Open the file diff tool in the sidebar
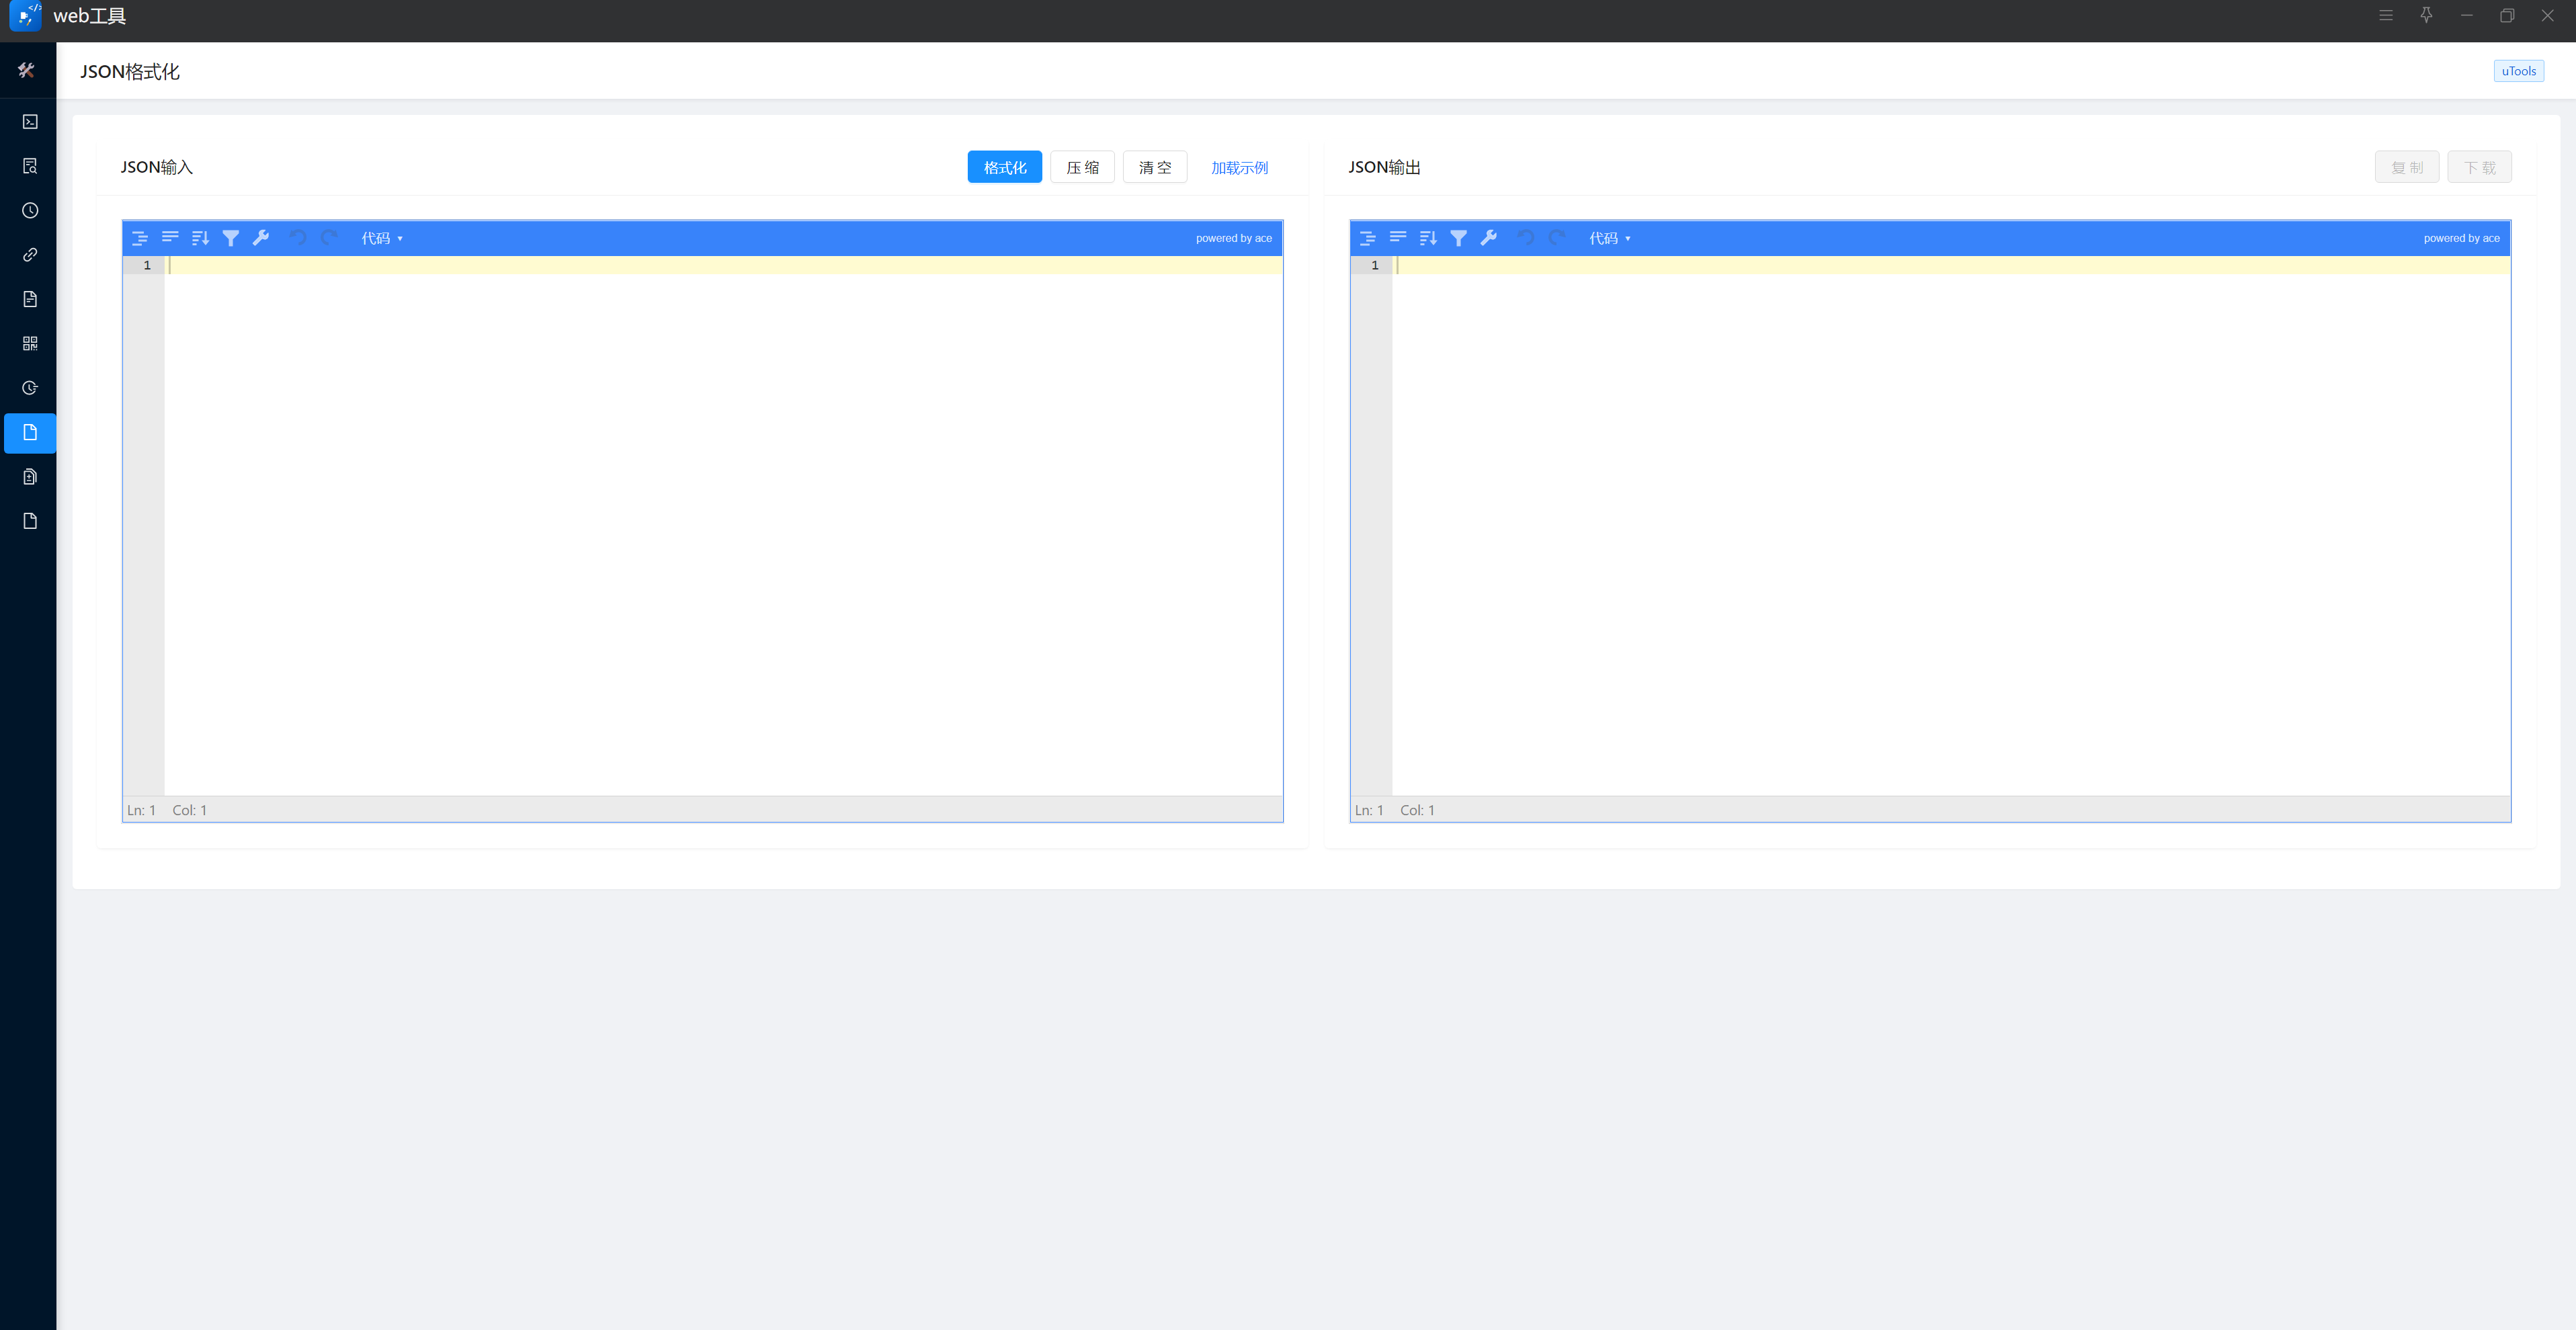The width and height of the screenshot is (2576, 1330). [x=30, y=477]
